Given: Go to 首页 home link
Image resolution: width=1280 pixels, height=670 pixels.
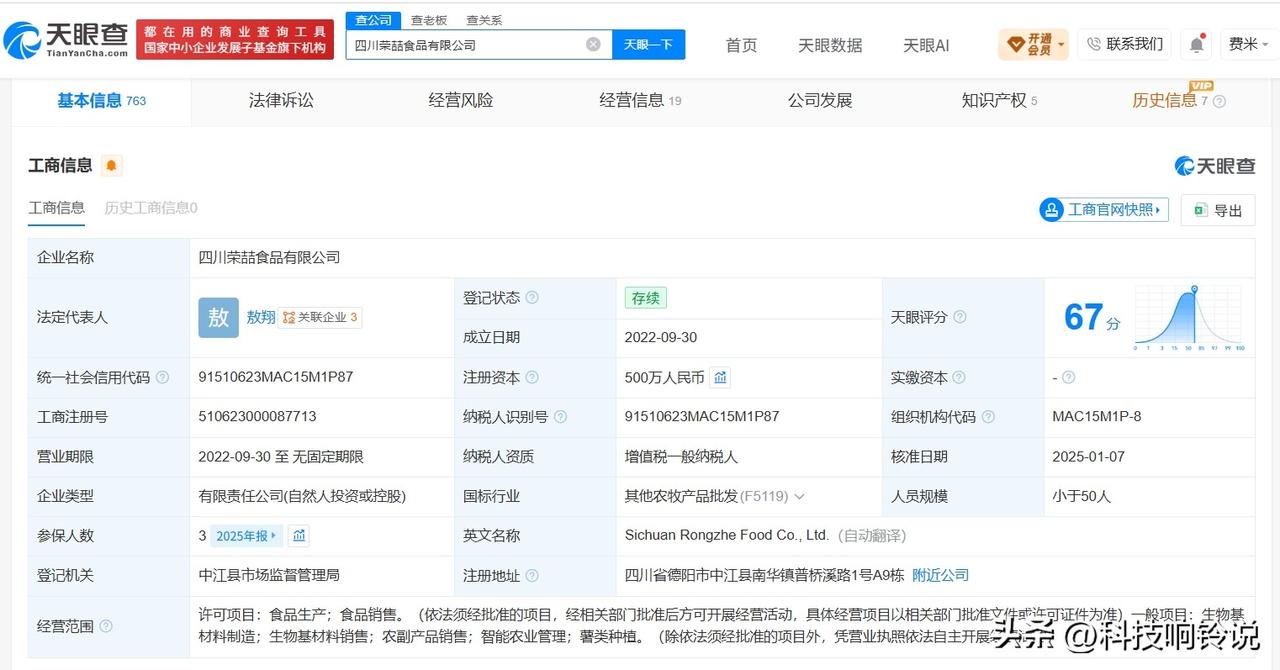Looking at the screenshot, I should point(741,45).
